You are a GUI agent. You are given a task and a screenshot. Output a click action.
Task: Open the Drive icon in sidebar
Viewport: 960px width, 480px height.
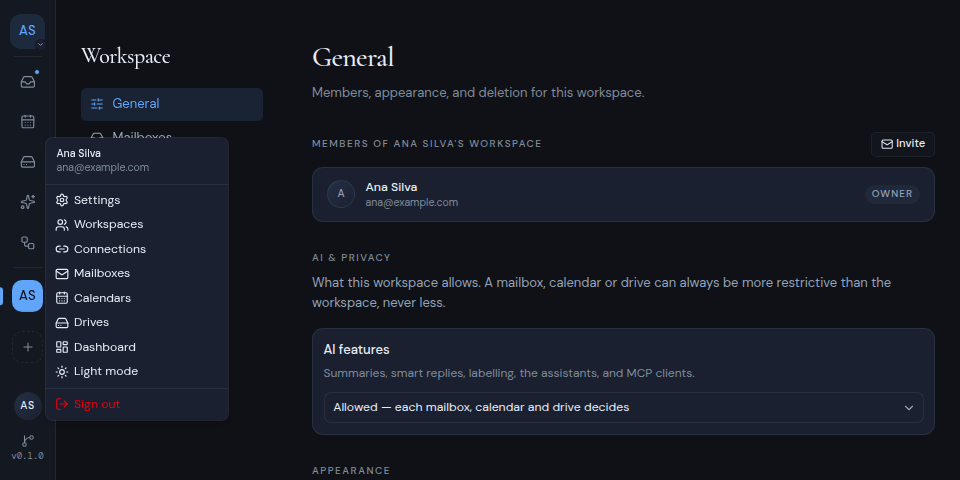[28, 162]
